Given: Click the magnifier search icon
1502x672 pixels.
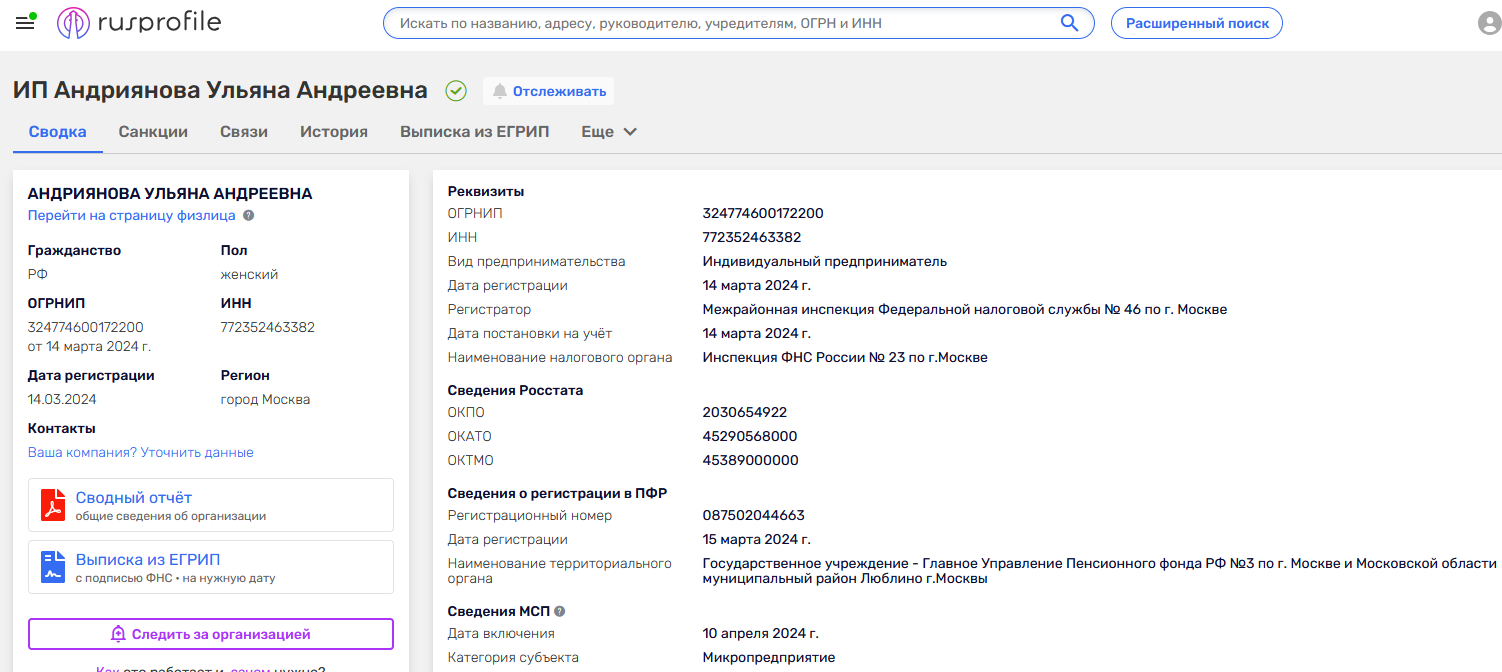Looking at the screenshot, I should 1069,23.
